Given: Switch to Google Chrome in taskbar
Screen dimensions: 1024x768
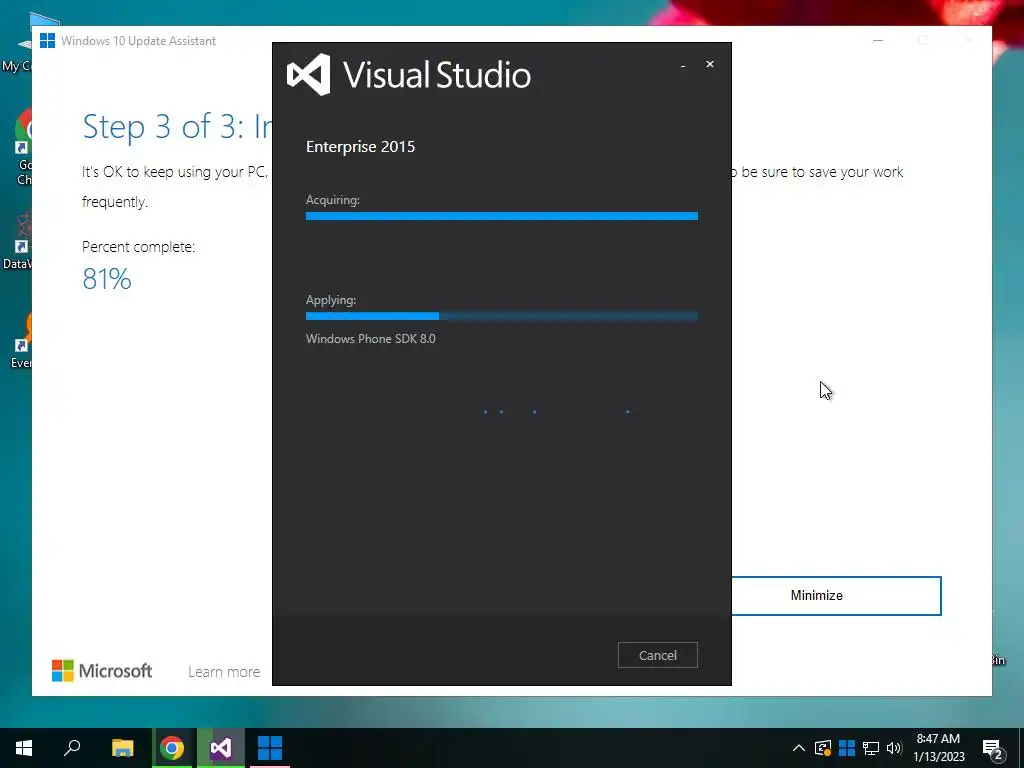Looking at the screenshot, I should click(172, 748).
